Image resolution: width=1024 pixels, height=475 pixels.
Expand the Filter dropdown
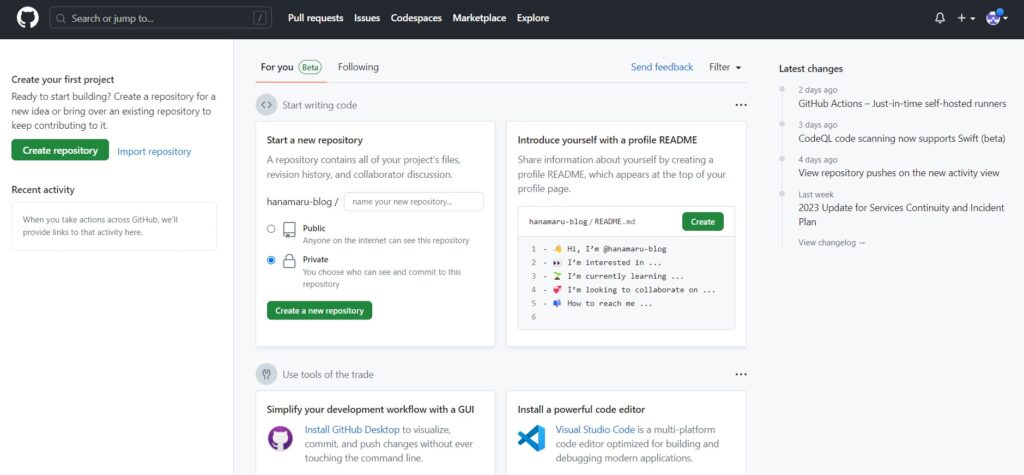pyautogui.click(x=725, y=67)
